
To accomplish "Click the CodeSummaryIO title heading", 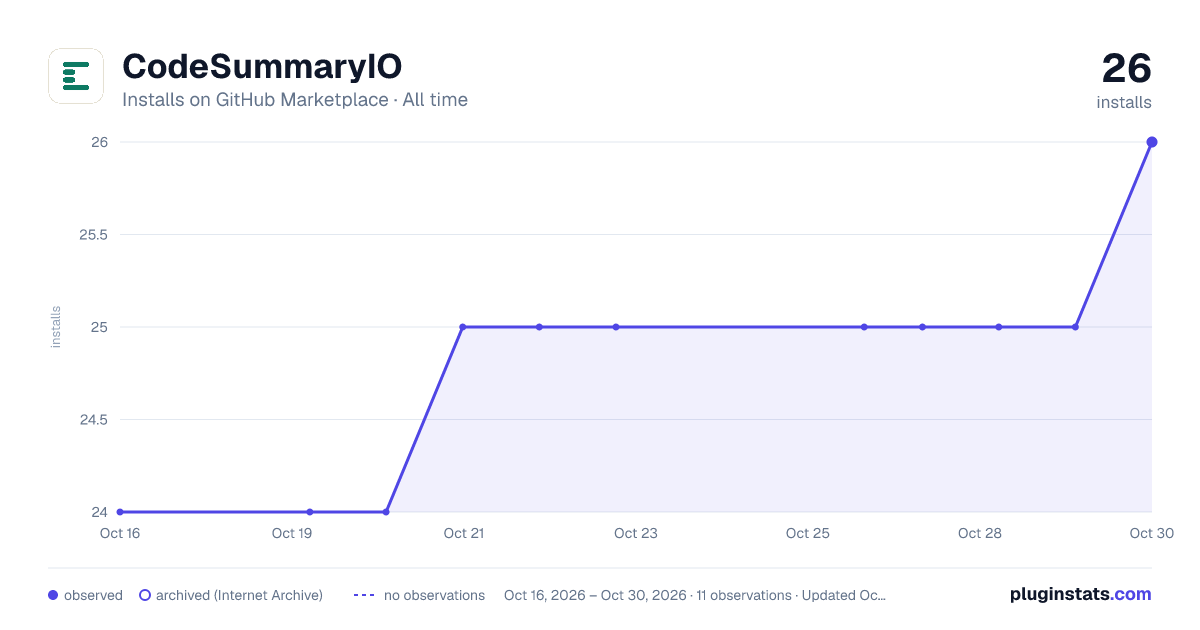I will click(x=262, y=67).
